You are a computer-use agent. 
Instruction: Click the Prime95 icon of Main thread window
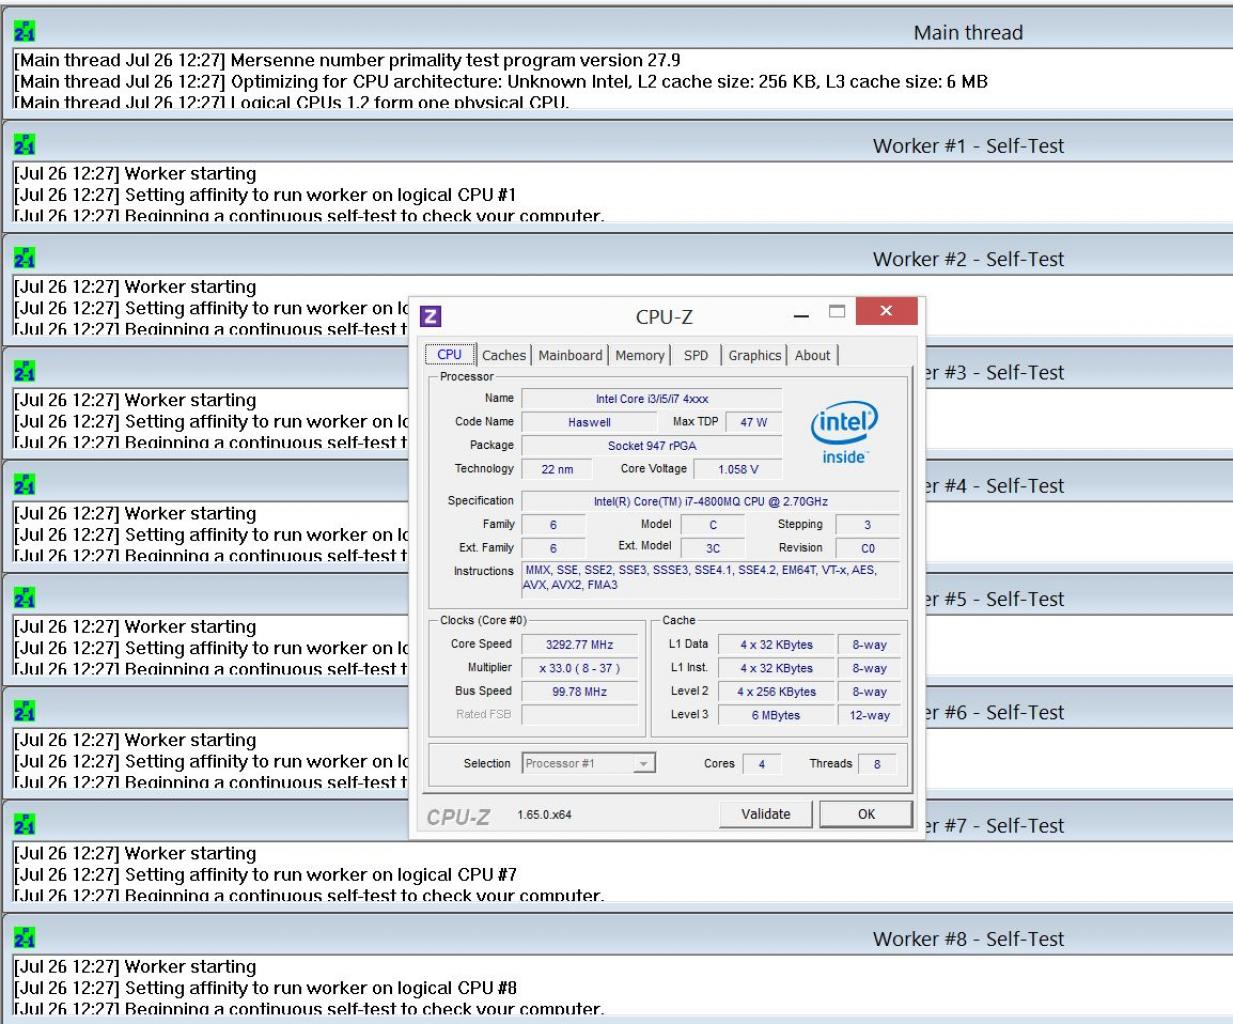pyautogui.click(x=25, y=32)
